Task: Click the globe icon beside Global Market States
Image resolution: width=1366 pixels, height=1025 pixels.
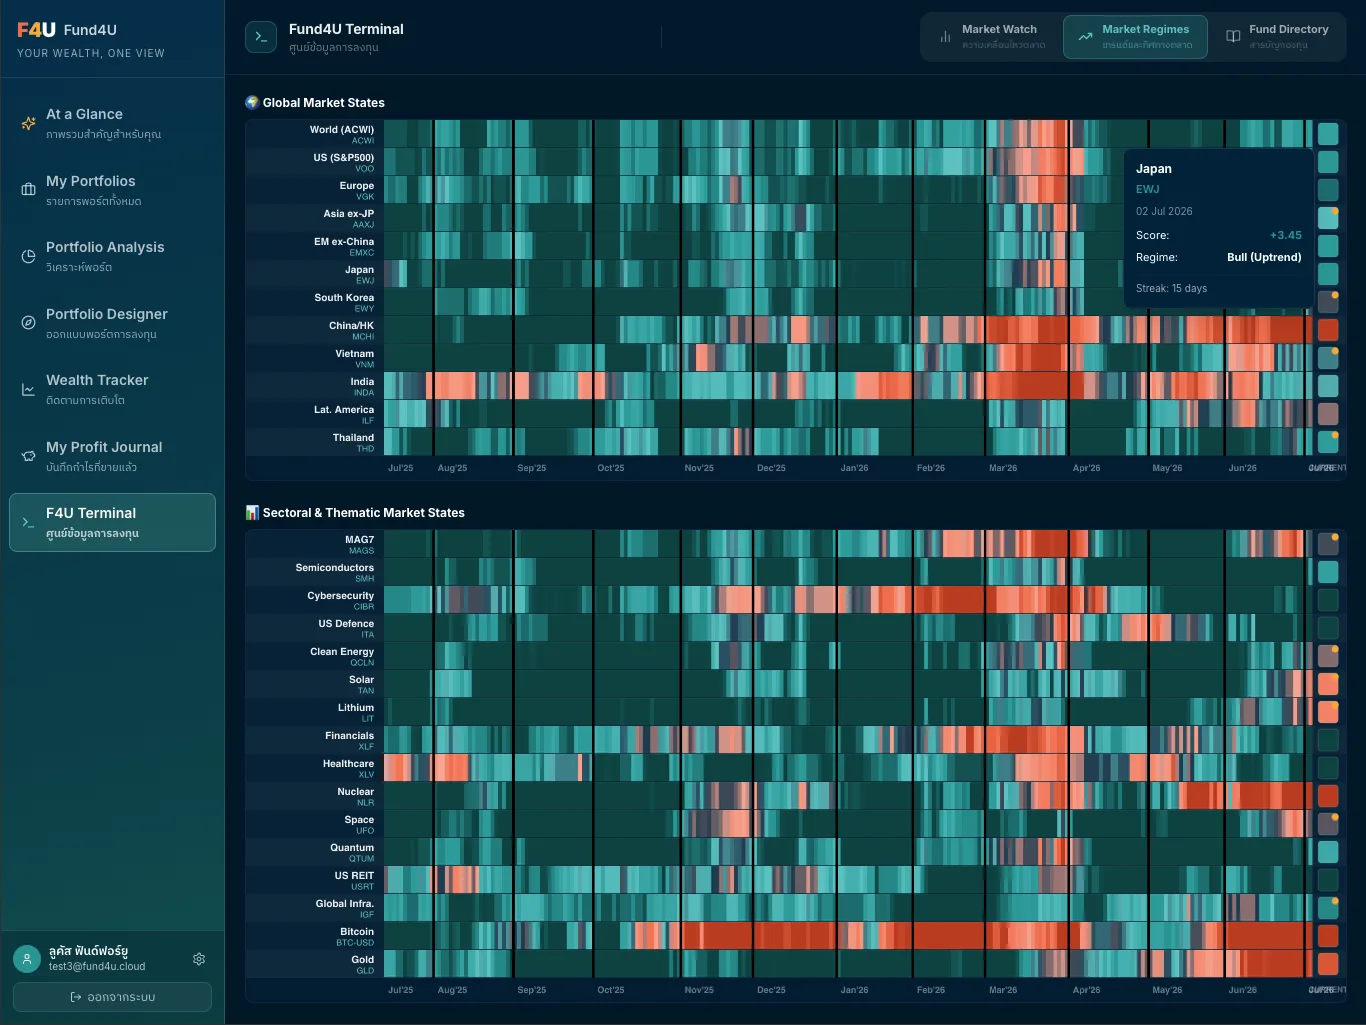Action: [252, 102]
